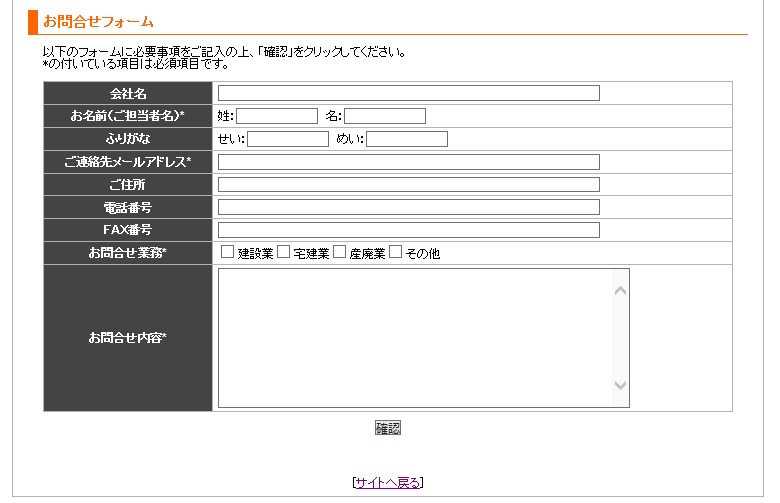This screenshot has height=503, width=780.
Task: Click the お問合せフォーム heading text
Action: pyautogui.click(x=98, y=21)
